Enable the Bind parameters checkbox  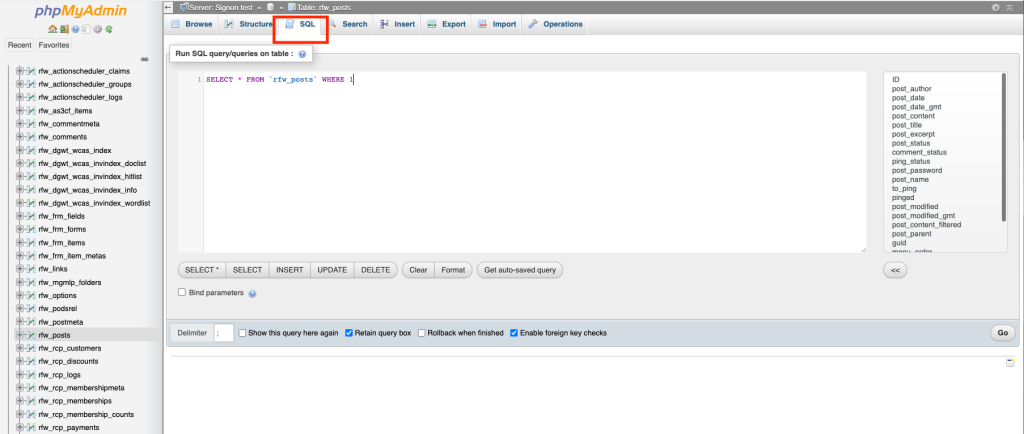click(x=182, y=293)
